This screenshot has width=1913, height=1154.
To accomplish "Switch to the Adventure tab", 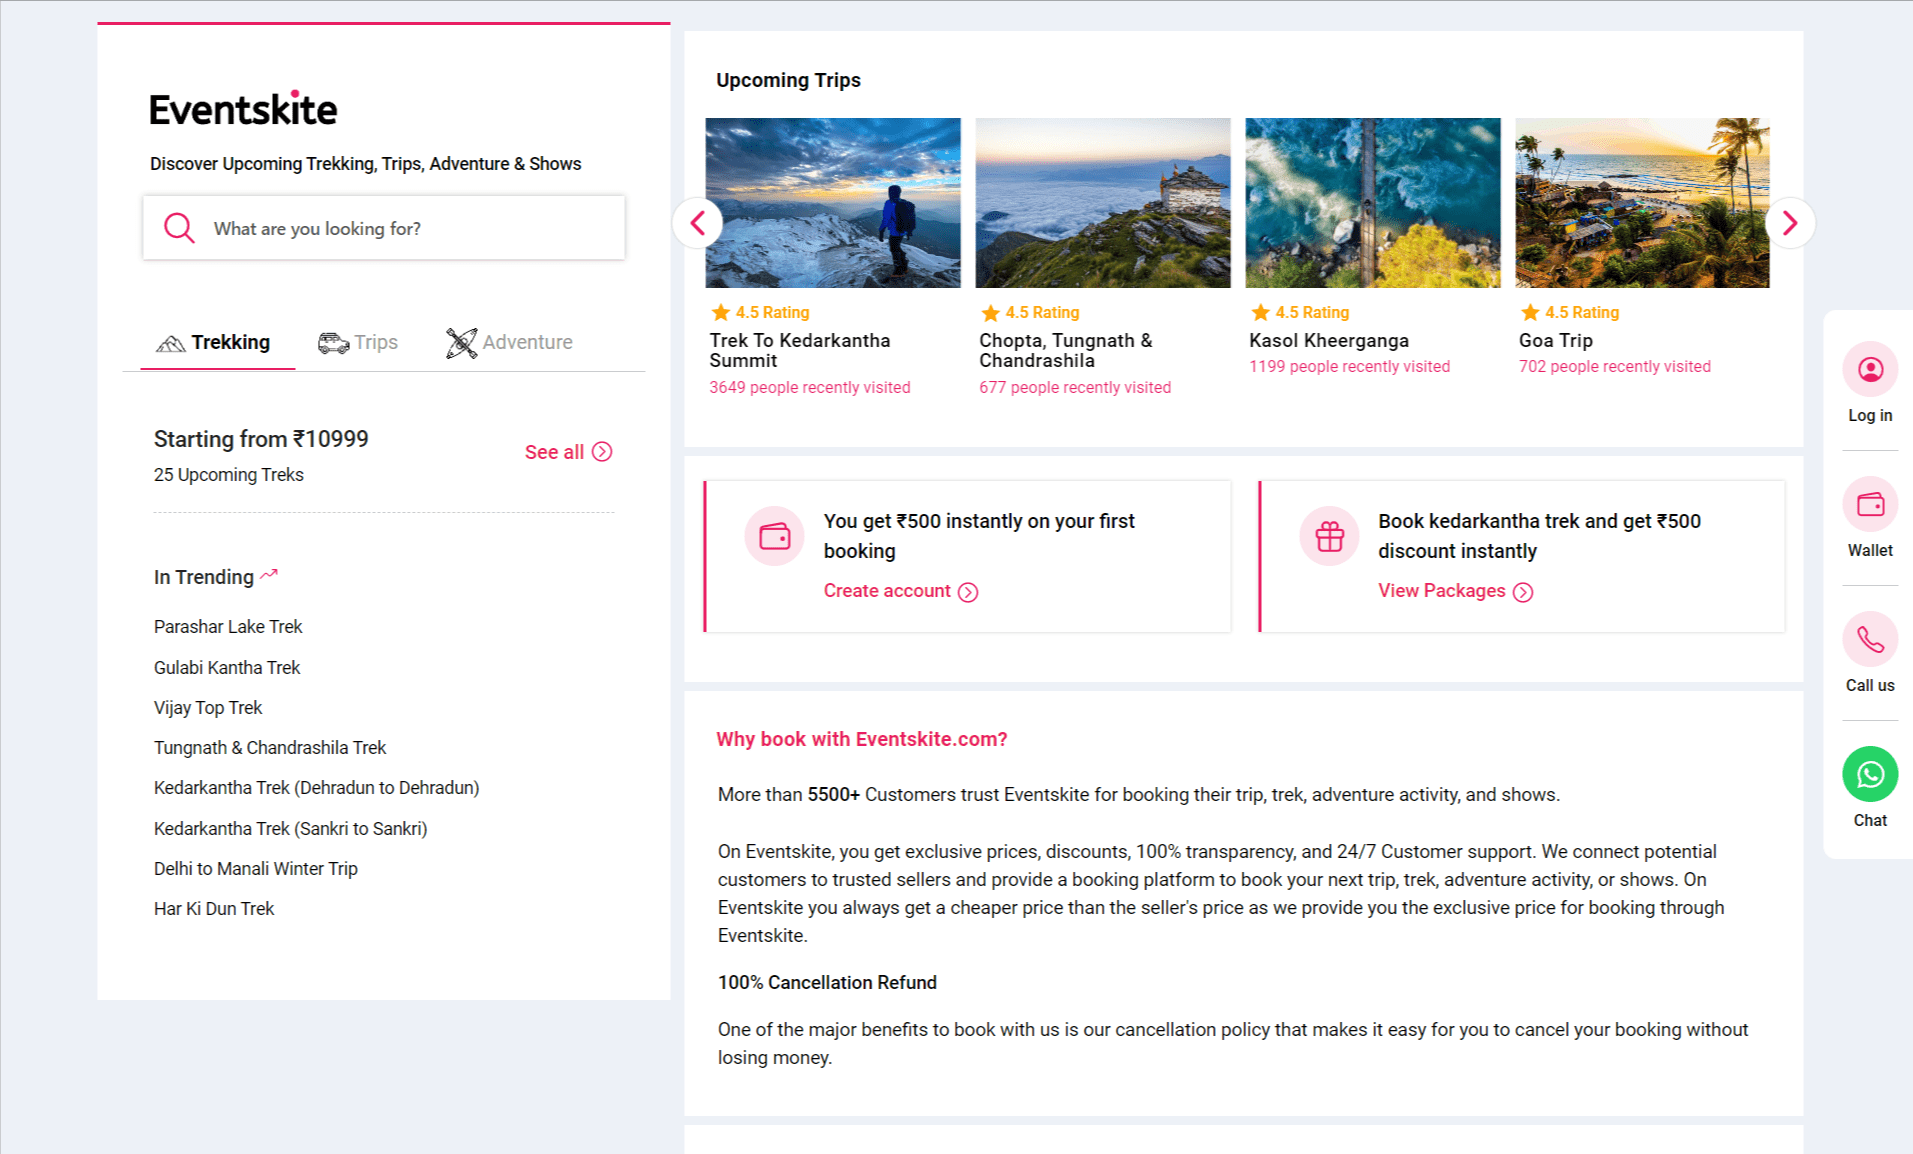I will 509,343.
